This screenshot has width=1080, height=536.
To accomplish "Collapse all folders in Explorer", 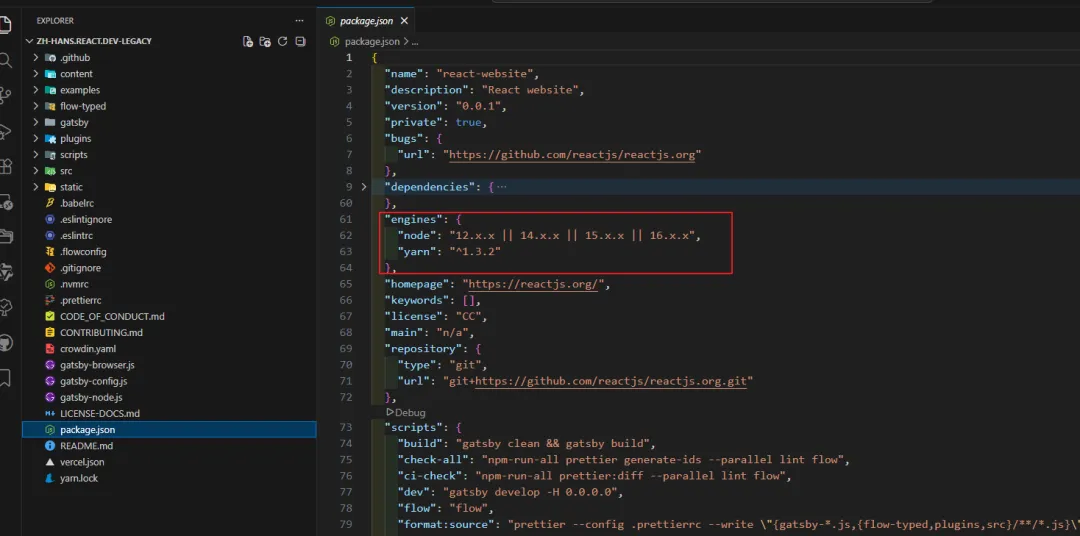I will pyautogui.click(x=300, y=41).
